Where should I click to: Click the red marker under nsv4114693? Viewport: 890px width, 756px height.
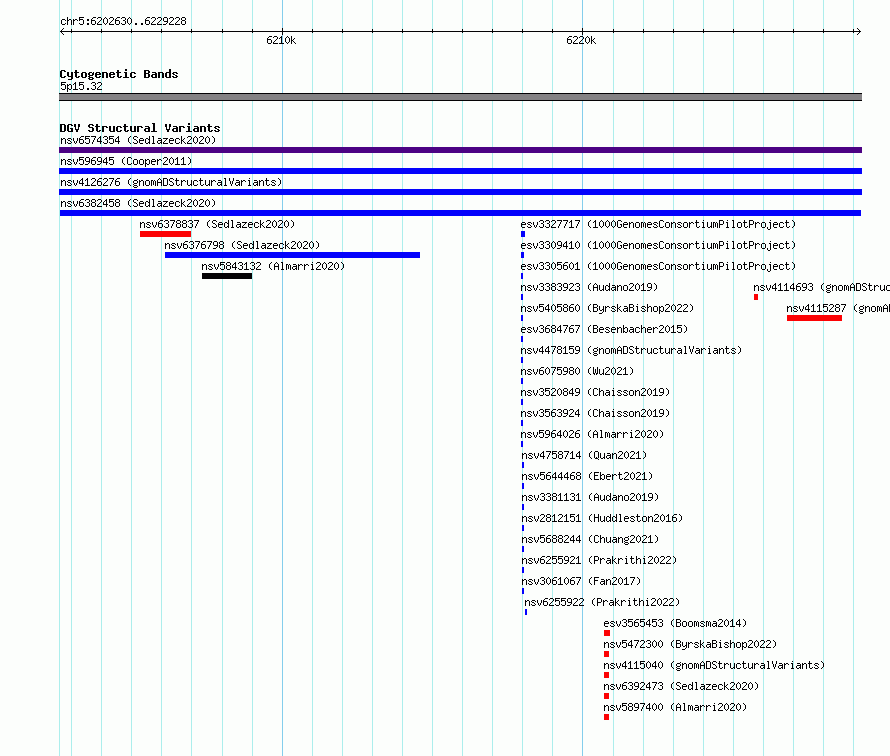tap(756, 297)
